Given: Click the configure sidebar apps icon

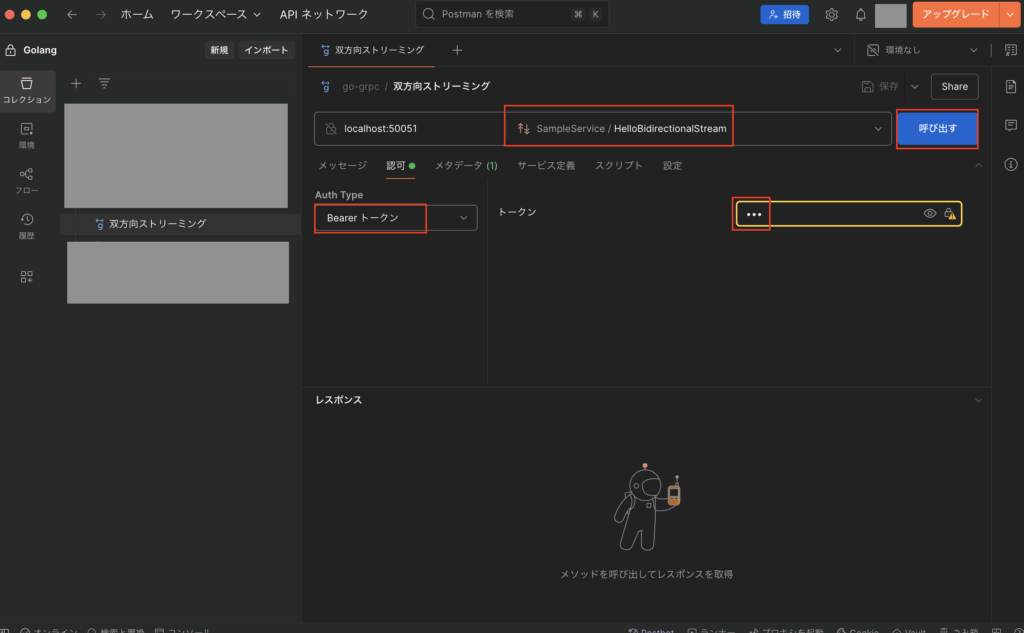Looking at the screenshot, I should tap(27, 277).
